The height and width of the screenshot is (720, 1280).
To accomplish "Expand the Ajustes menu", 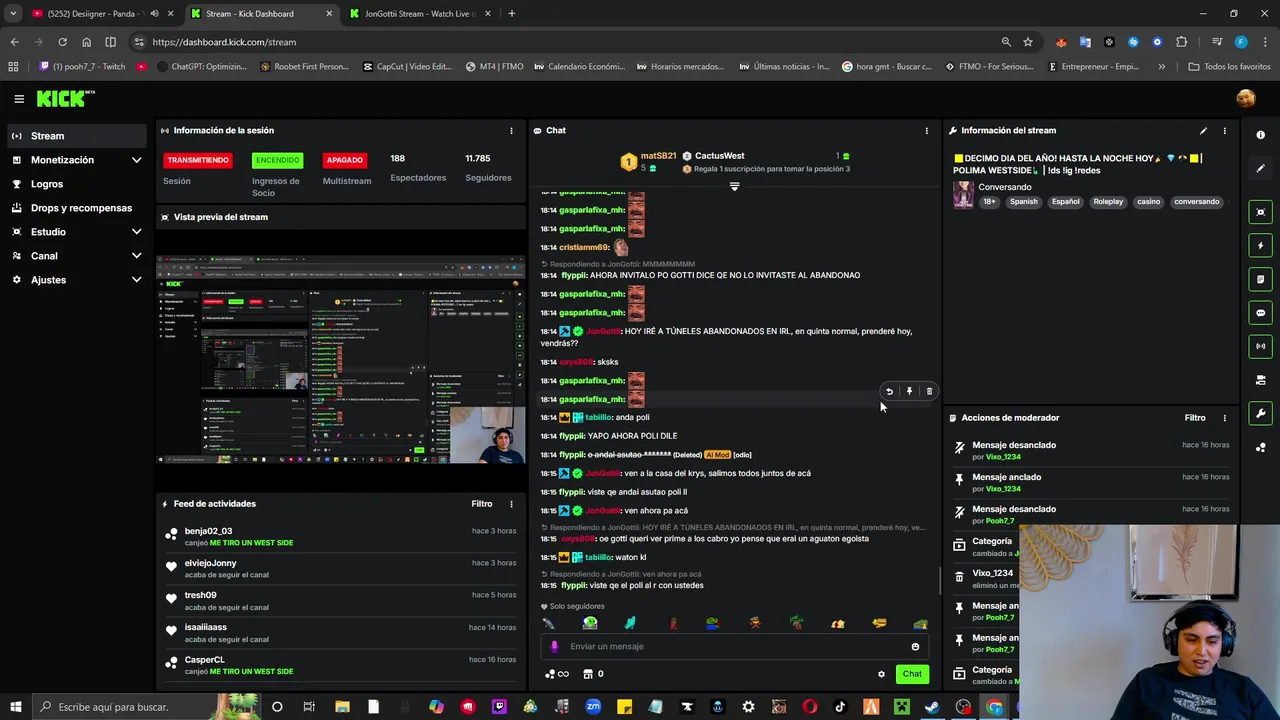I will click(x=77, y=280).
